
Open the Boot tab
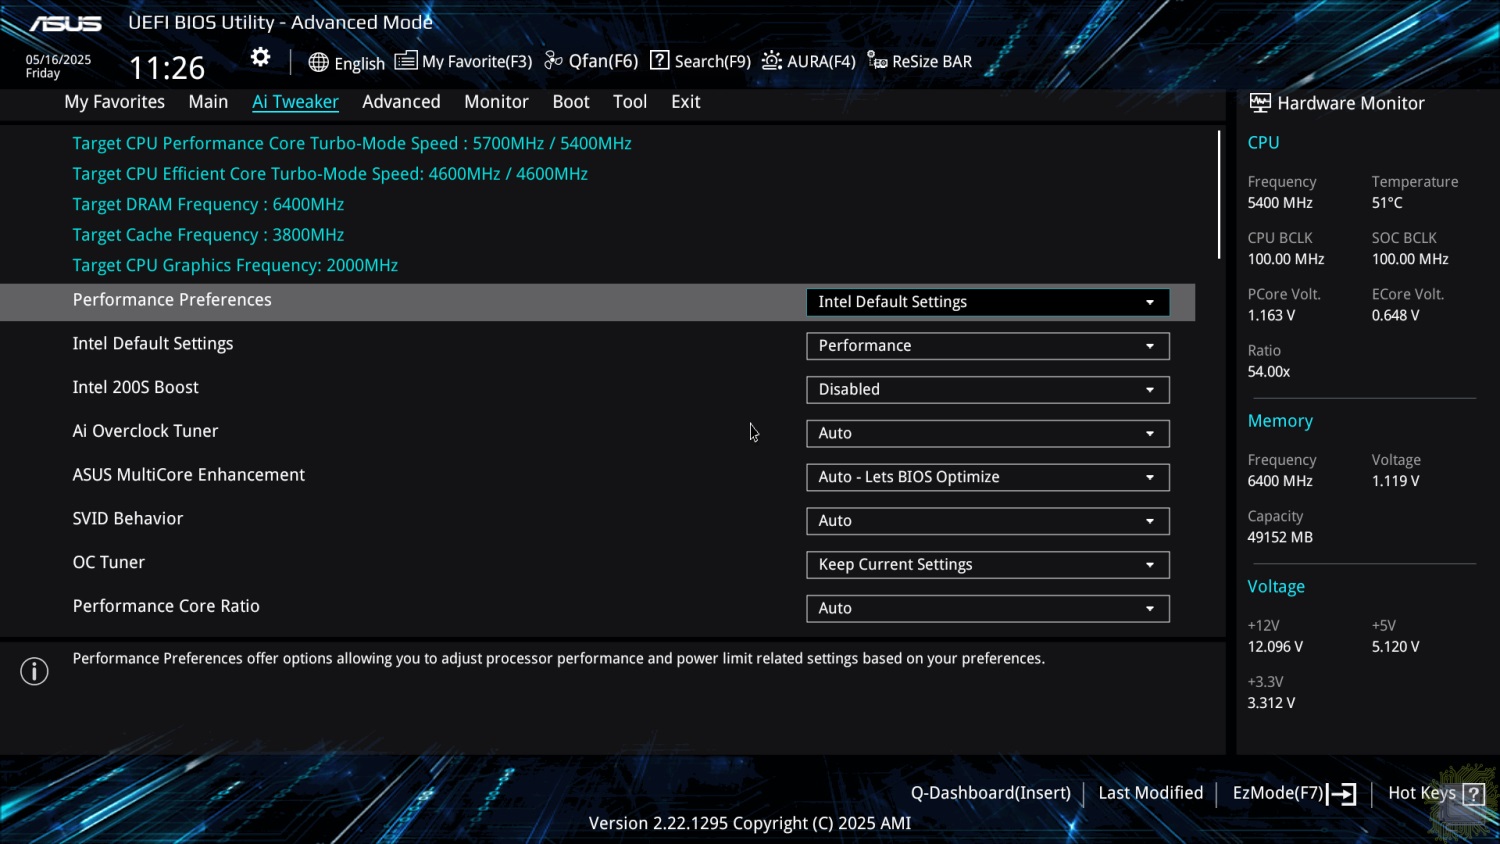(x=571, y=102)
